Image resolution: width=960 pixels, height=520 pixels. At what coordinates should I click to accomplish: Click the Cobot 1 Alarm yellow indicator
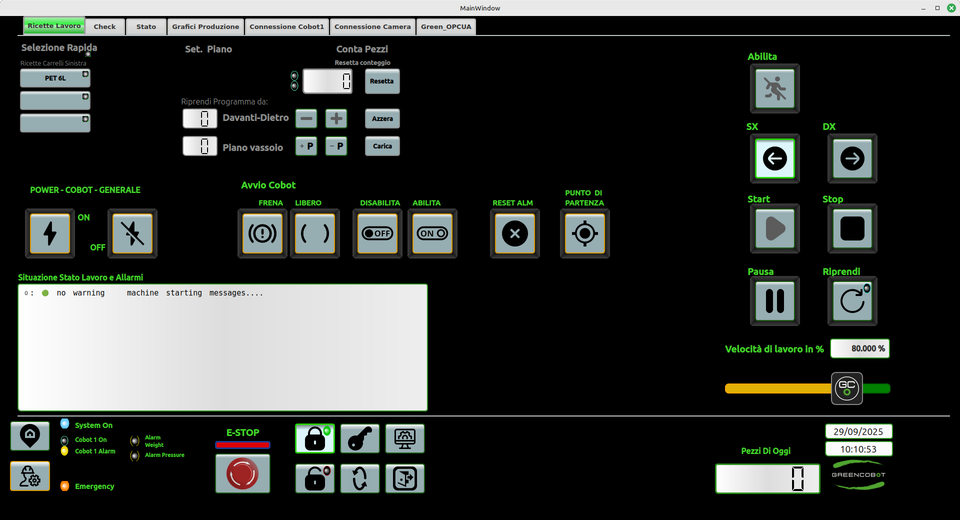(x=64, y=451)
